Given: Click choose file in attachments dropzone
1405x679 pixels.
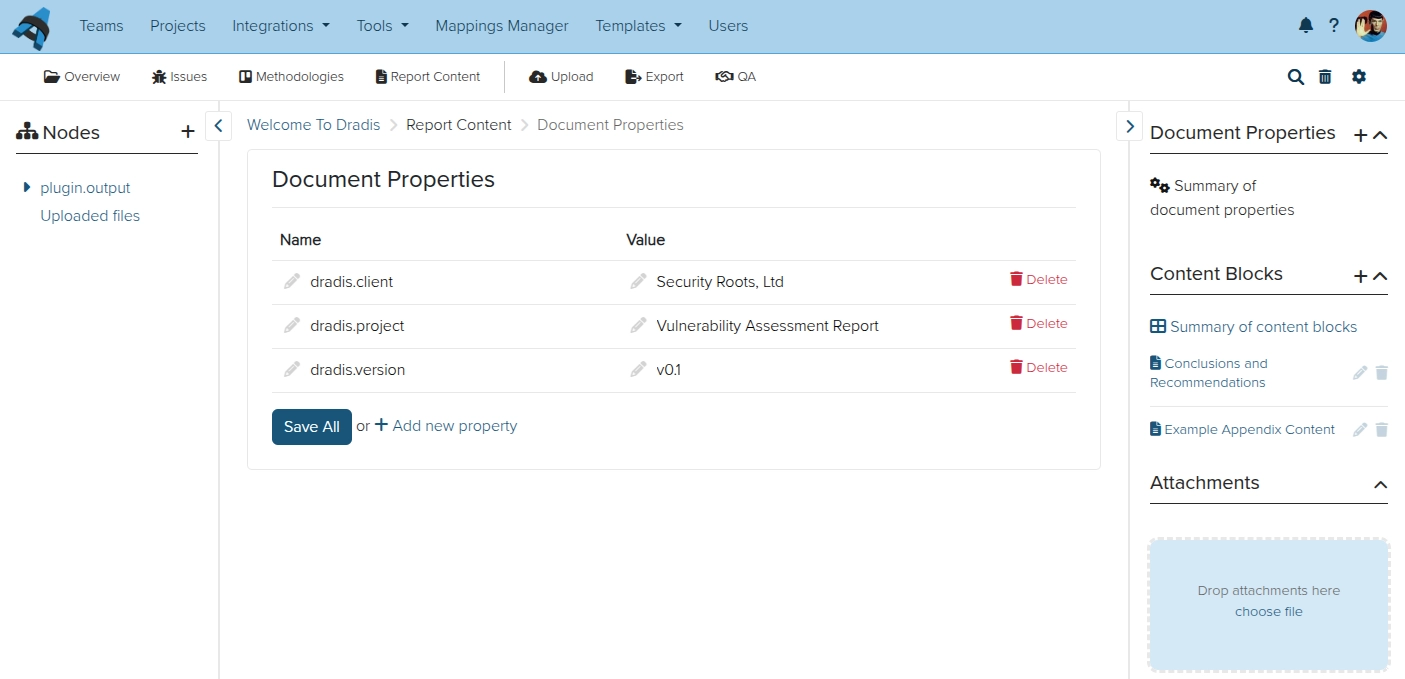Looking at the screenshot, I should point(1269,612).
